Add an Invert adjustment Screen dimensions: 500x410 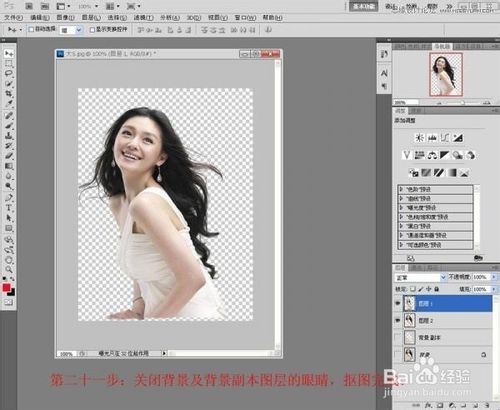(x=413, y=173)
